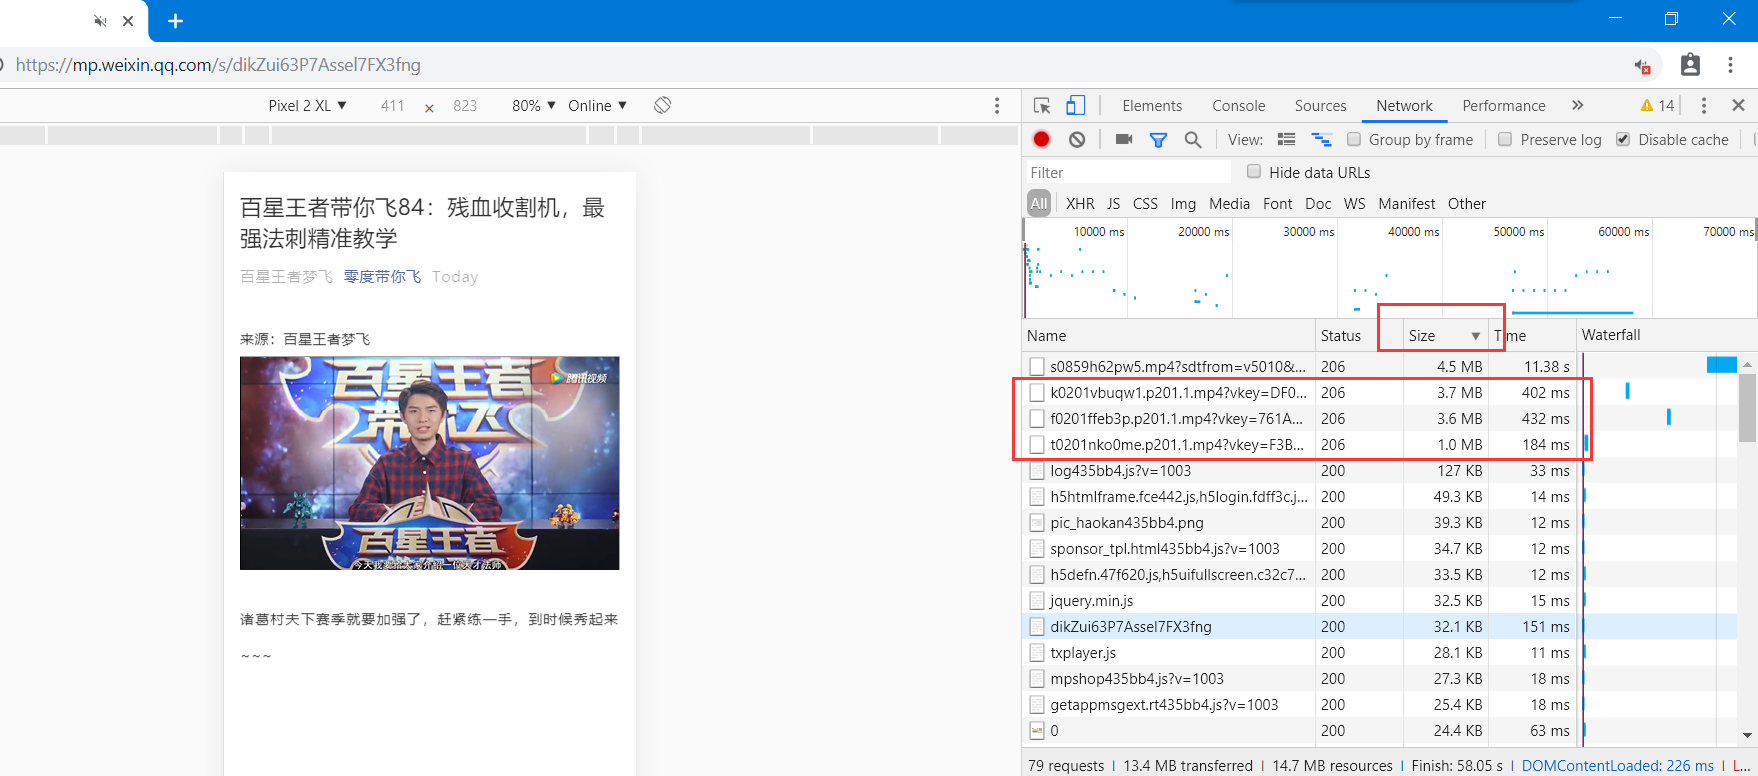Sort requests by the Name column

tap(1169, 336)
